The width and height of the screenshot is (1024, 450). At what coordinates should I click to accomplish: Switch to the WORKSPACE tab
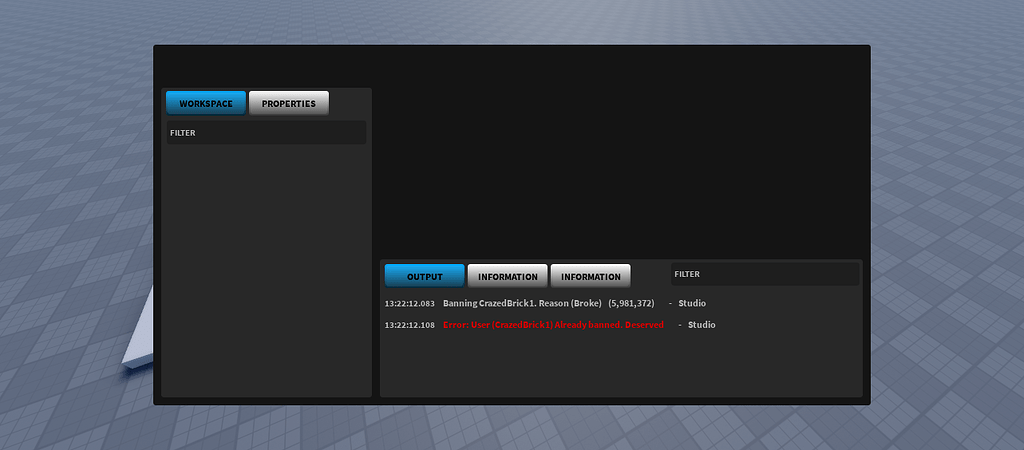coord(206,103)
